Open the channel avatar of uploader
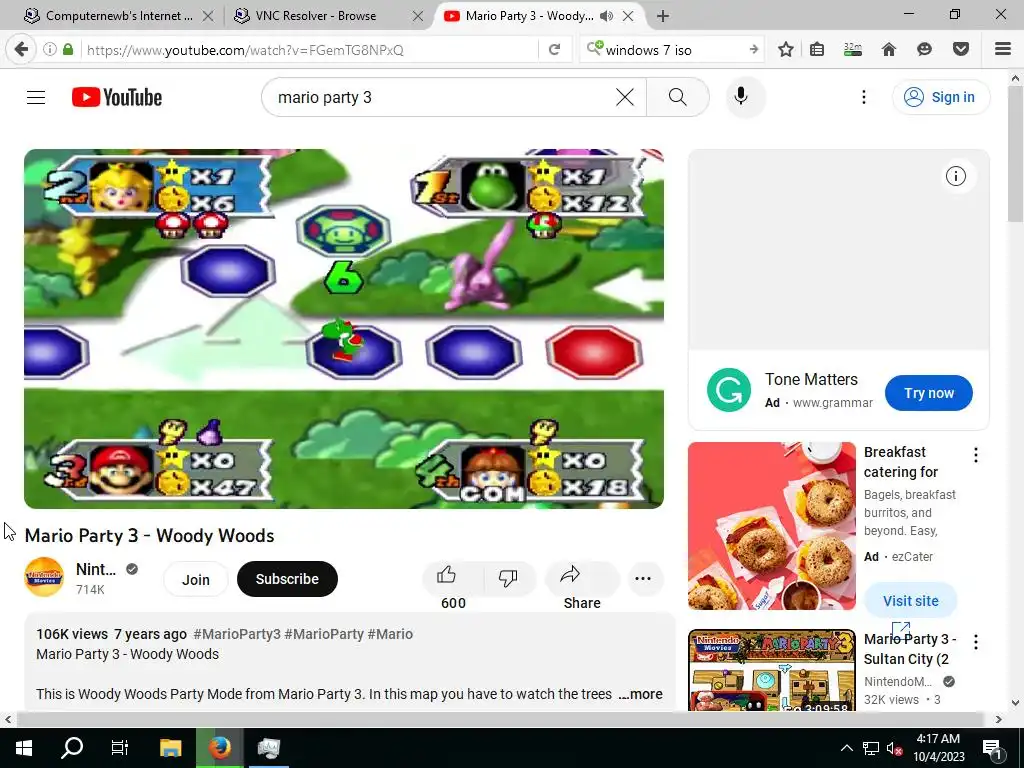Viewport: 1024px width, 768px height. [x=44, y=577]
